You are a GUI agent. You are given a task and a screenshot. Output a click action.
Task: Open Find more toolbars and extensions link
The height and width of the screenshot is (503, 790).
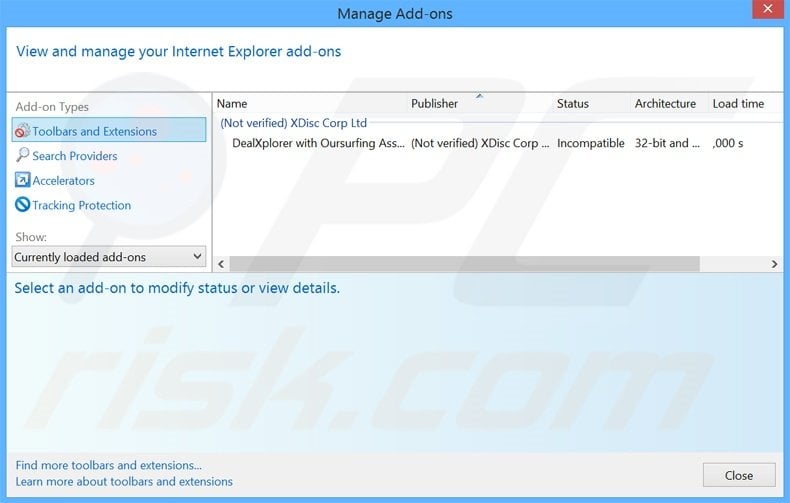pos(108,465)
